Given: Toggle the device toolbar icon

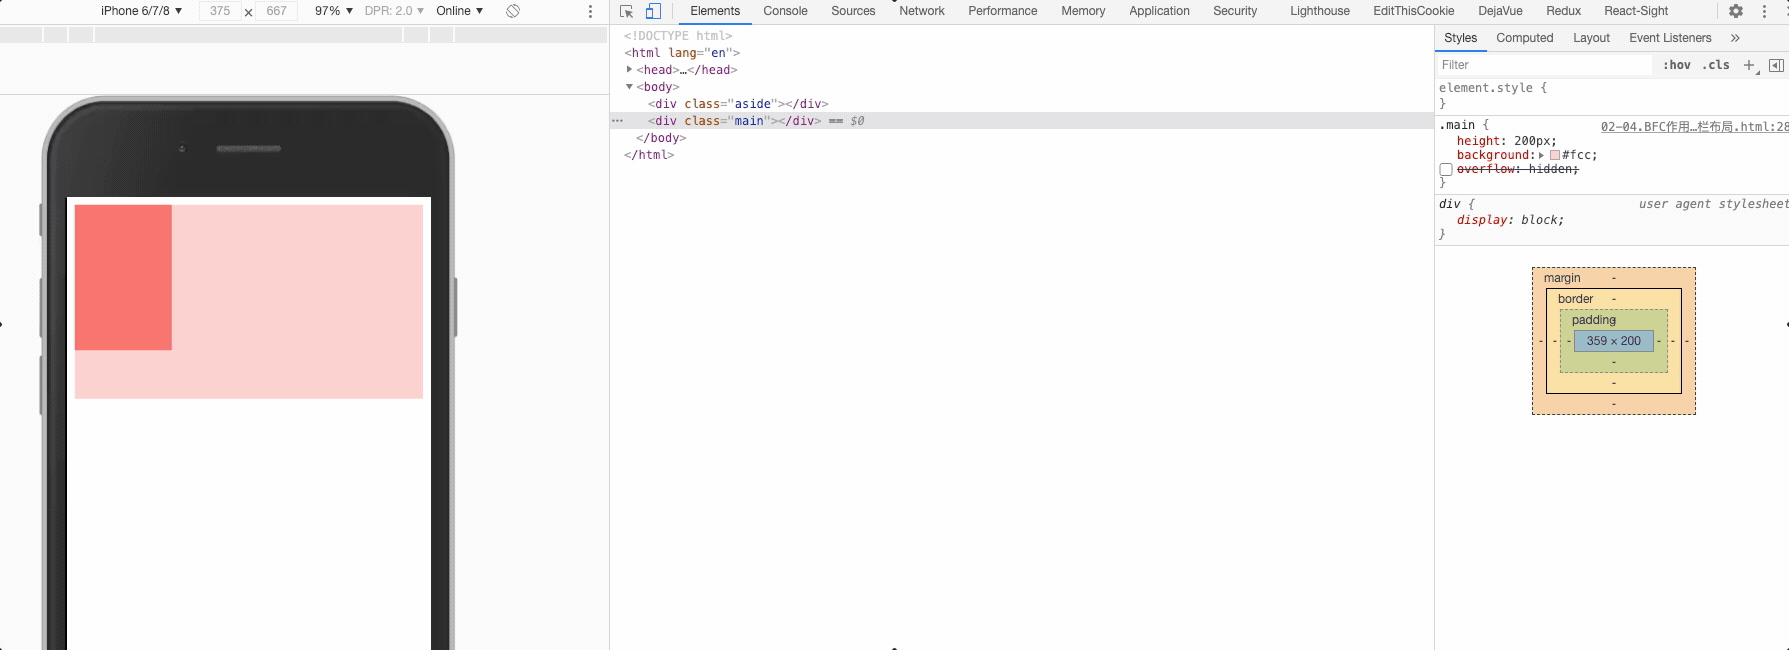Looking at the screenshot, I should 653,11.
